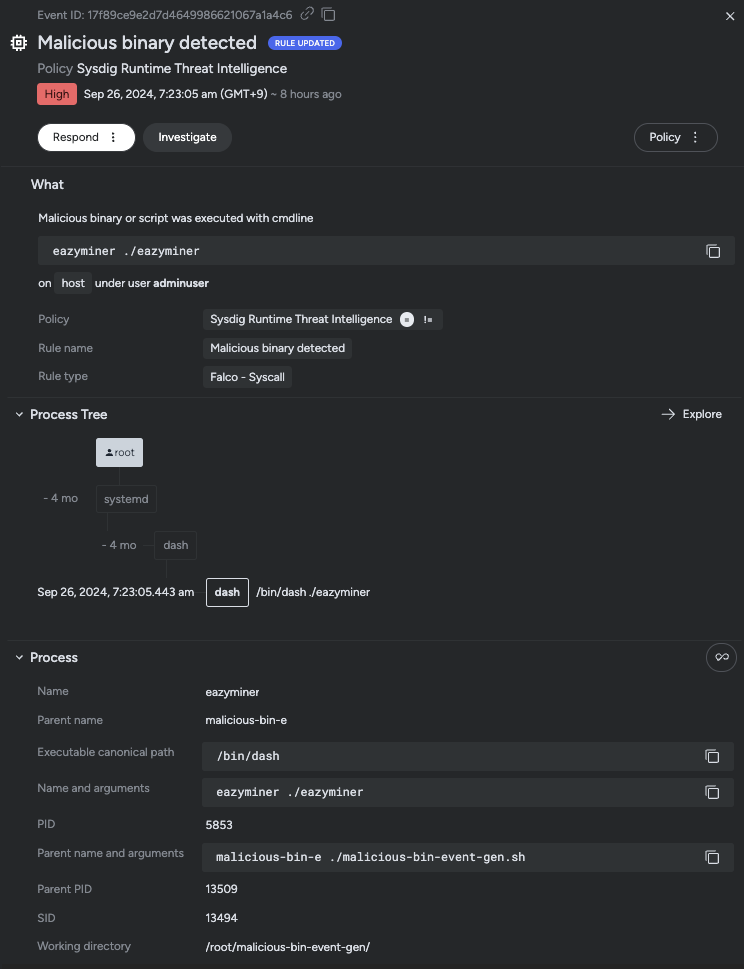This screenshot has height=969, width=744.
Task: Click the working directory path /root/malicious-bin-event-gen/
Action: 287,947
